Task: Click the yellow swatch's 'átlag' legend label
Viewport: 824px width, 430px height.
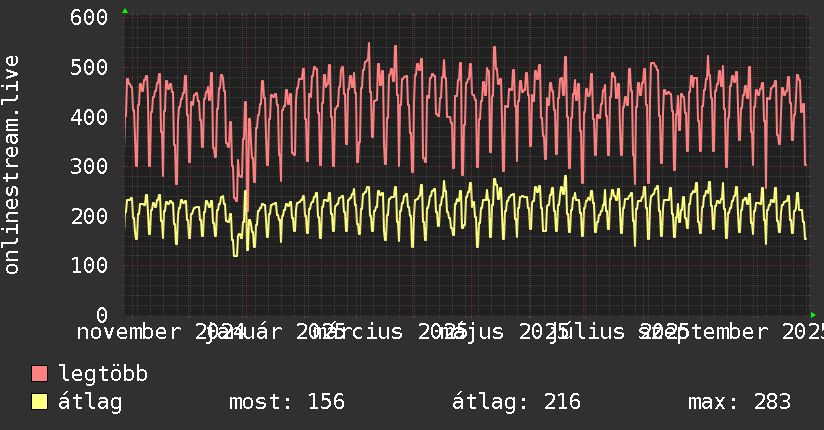Action: 90,402
